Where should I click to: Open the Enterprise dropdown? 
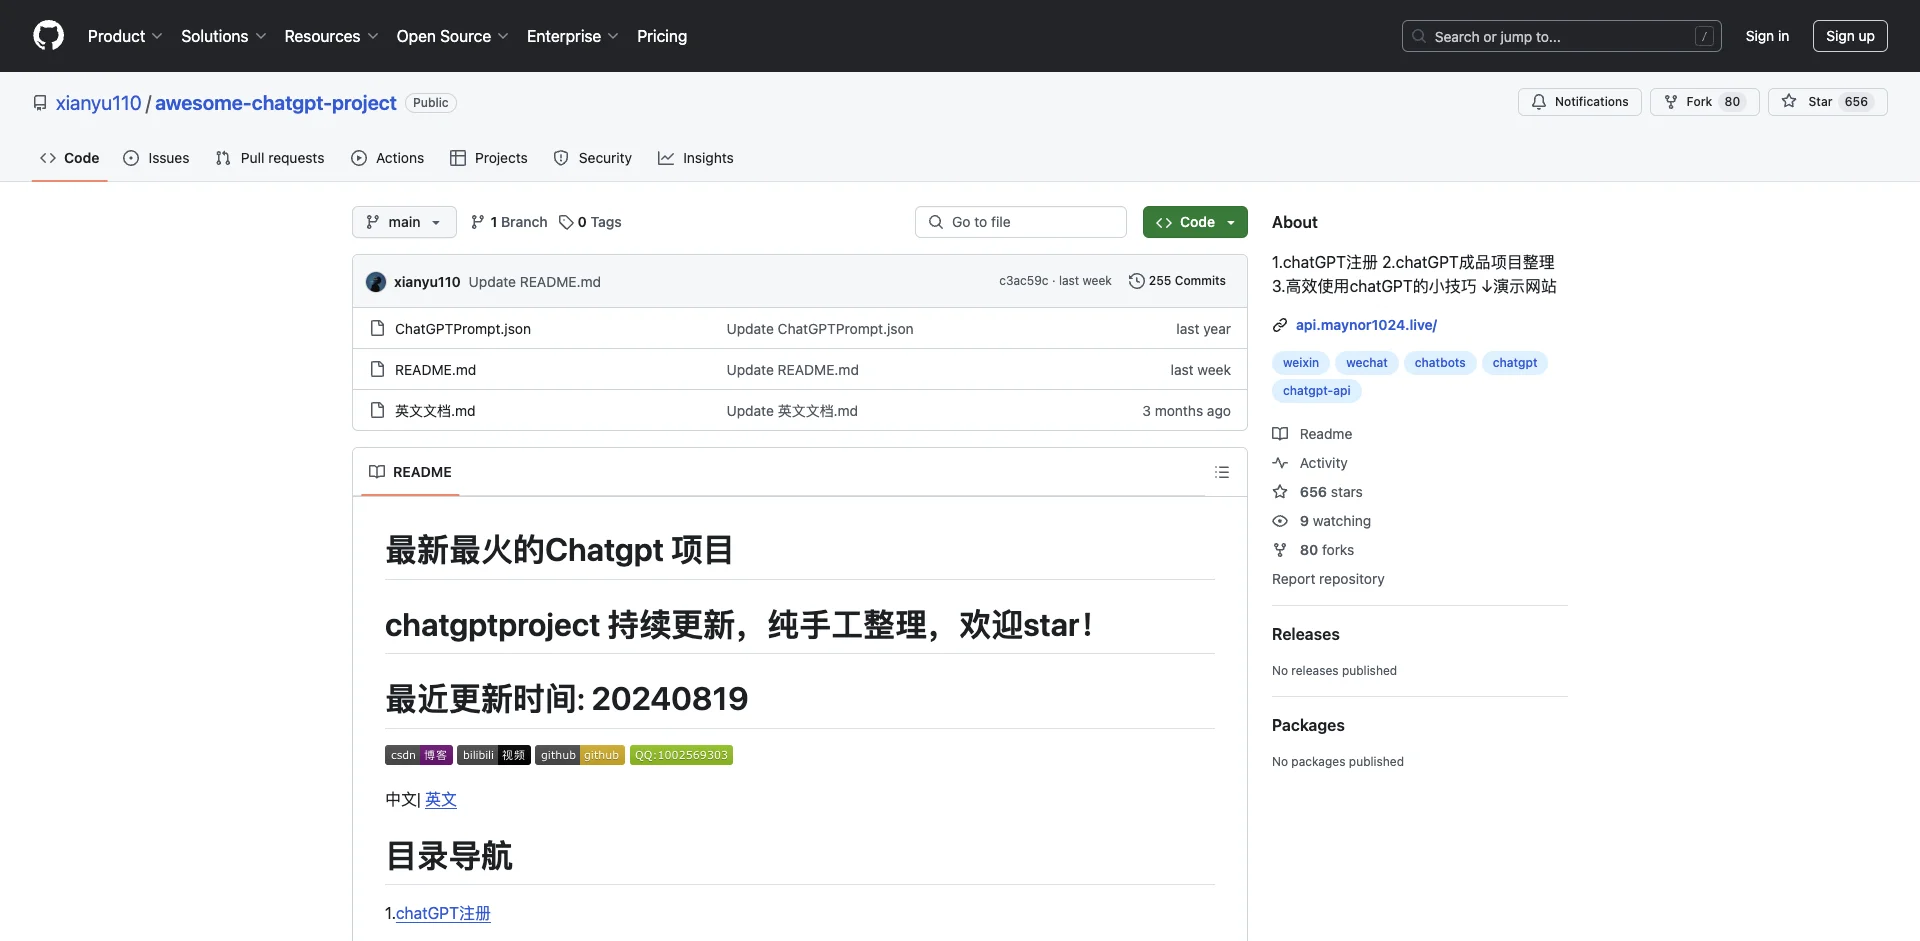click(x=573, y=36)
